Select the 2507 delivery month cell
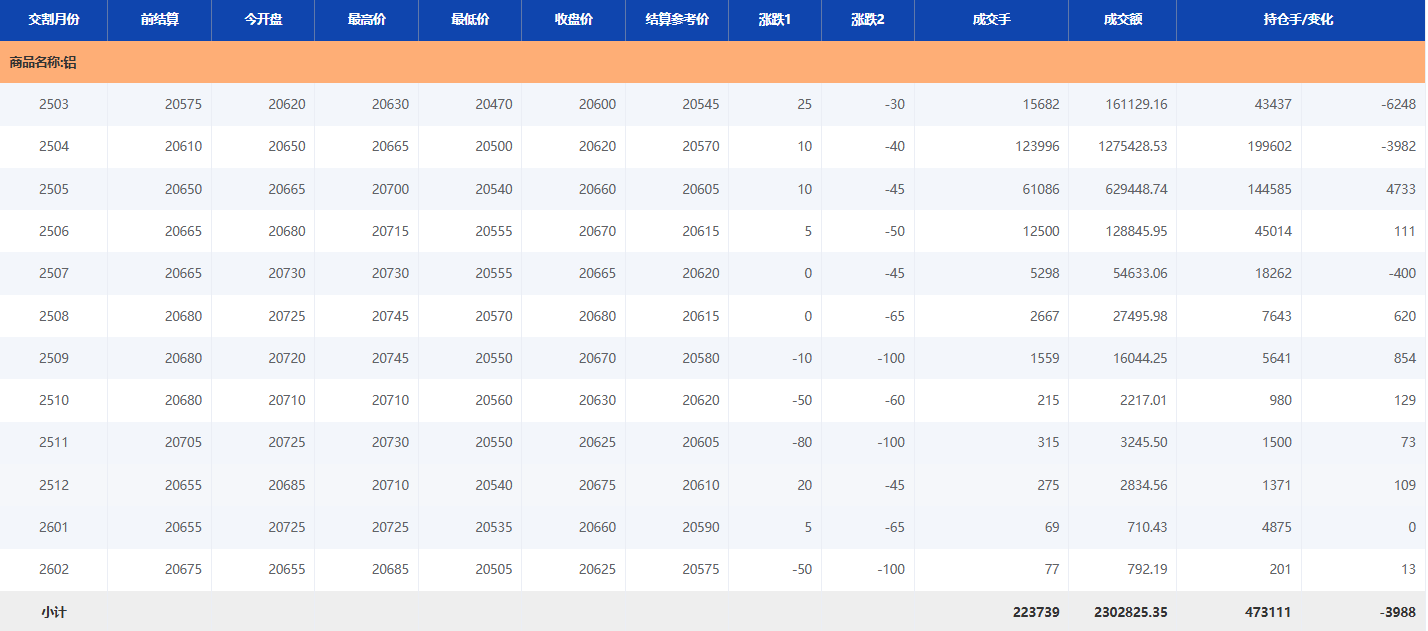This screenshot has height=631, width=1428. click(x=54, y=273)
